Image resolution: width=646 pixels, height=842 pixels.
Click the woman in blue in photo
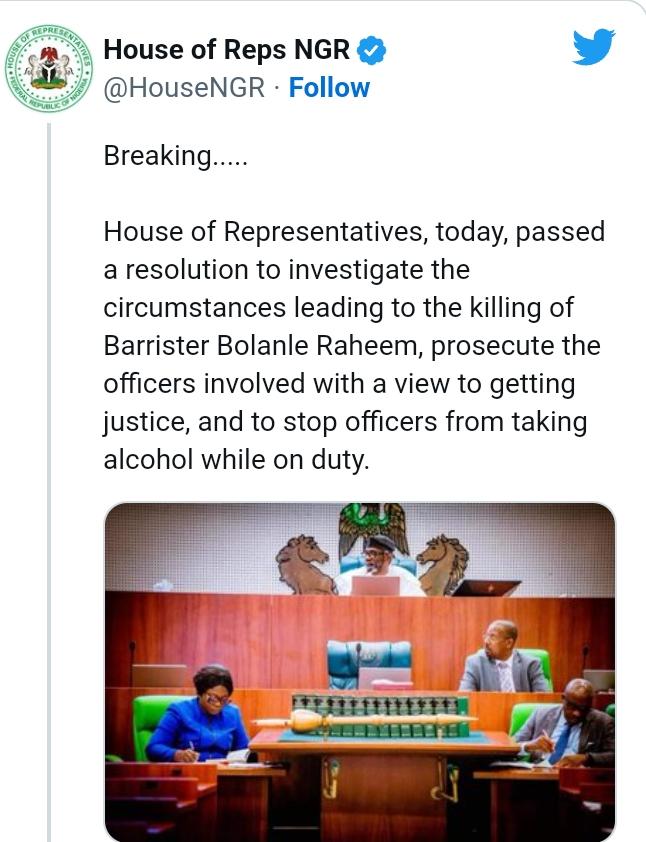(199, 715)
